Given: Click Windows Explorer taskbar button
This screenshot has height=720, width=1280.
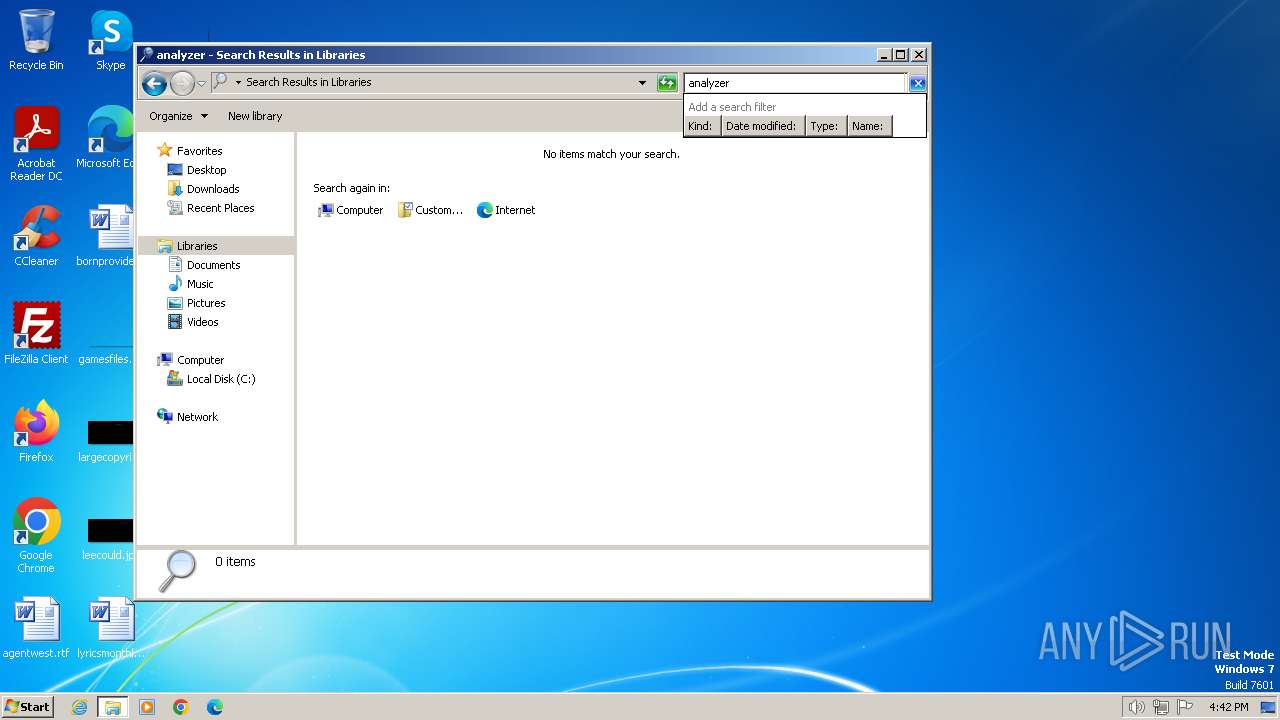Looking at the screenshot, I should pos(113,707).
